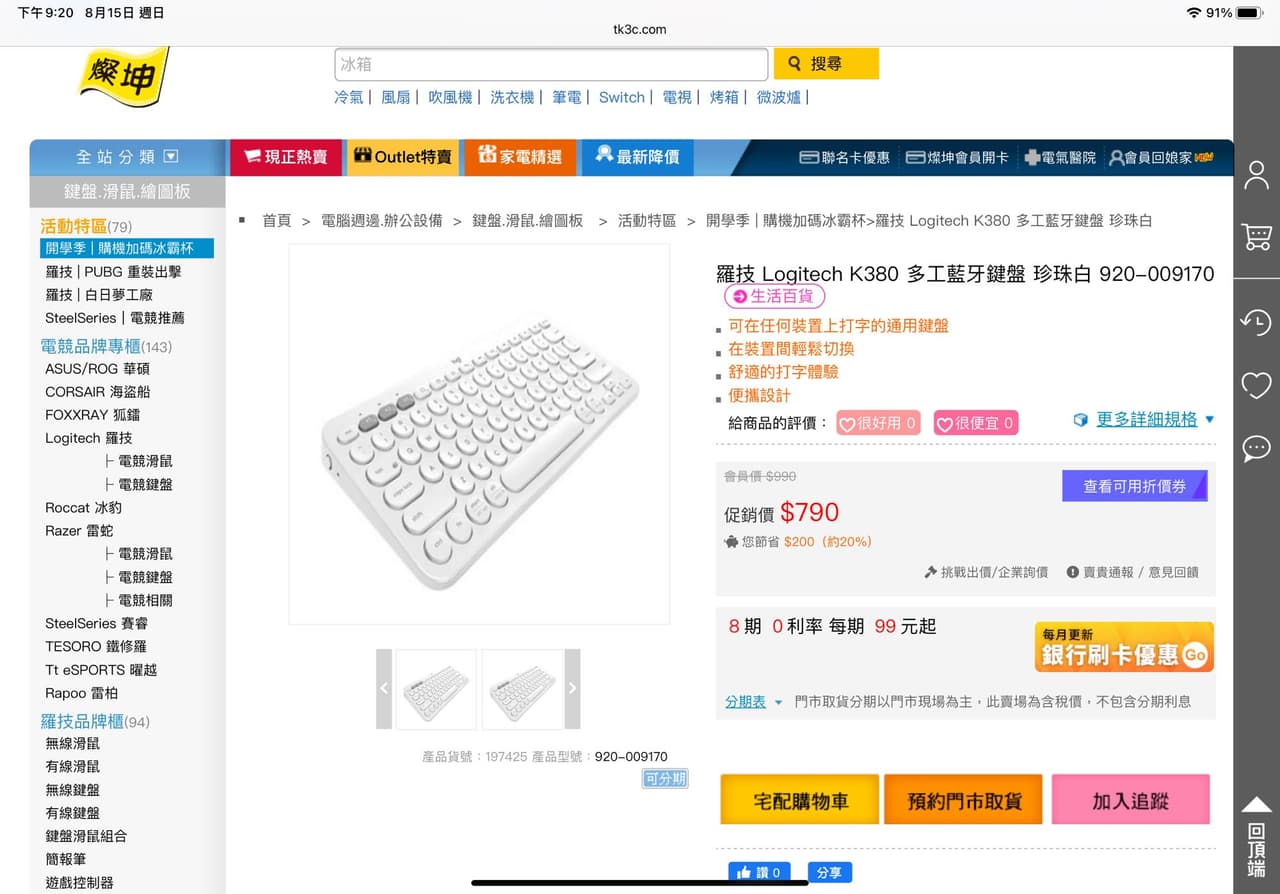
Task: Open sidebar brand Razer 雷蛇
Action: pyautogui.click(x=79, y=530)
